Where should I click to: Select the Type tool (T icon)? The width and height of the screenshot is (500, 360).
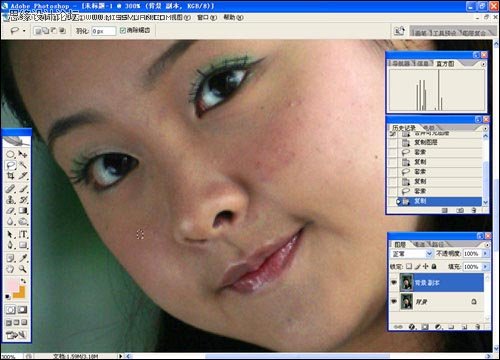click(23, 234)
